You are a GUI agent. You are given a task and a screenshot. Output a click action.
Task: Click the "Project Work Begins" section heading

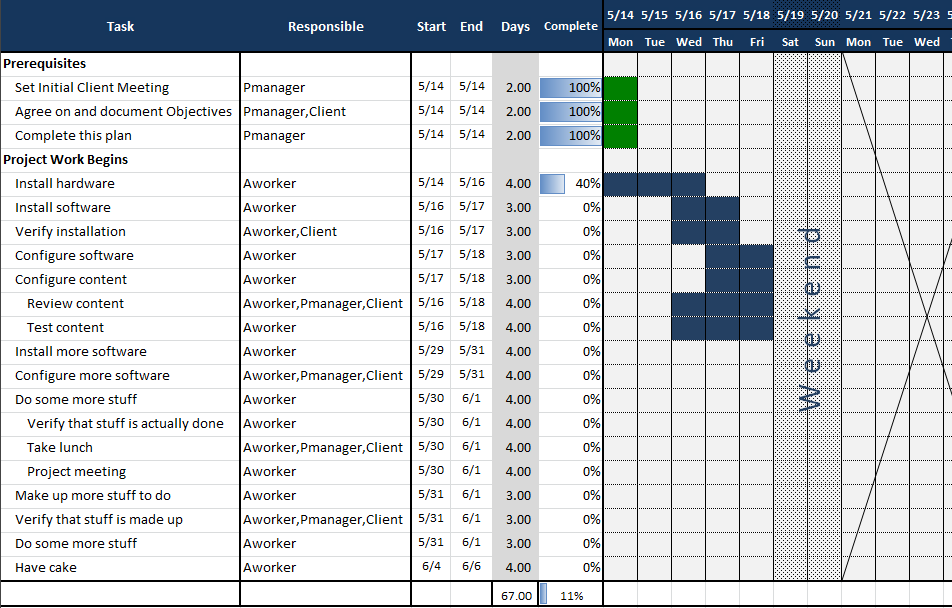pos(65,160)
